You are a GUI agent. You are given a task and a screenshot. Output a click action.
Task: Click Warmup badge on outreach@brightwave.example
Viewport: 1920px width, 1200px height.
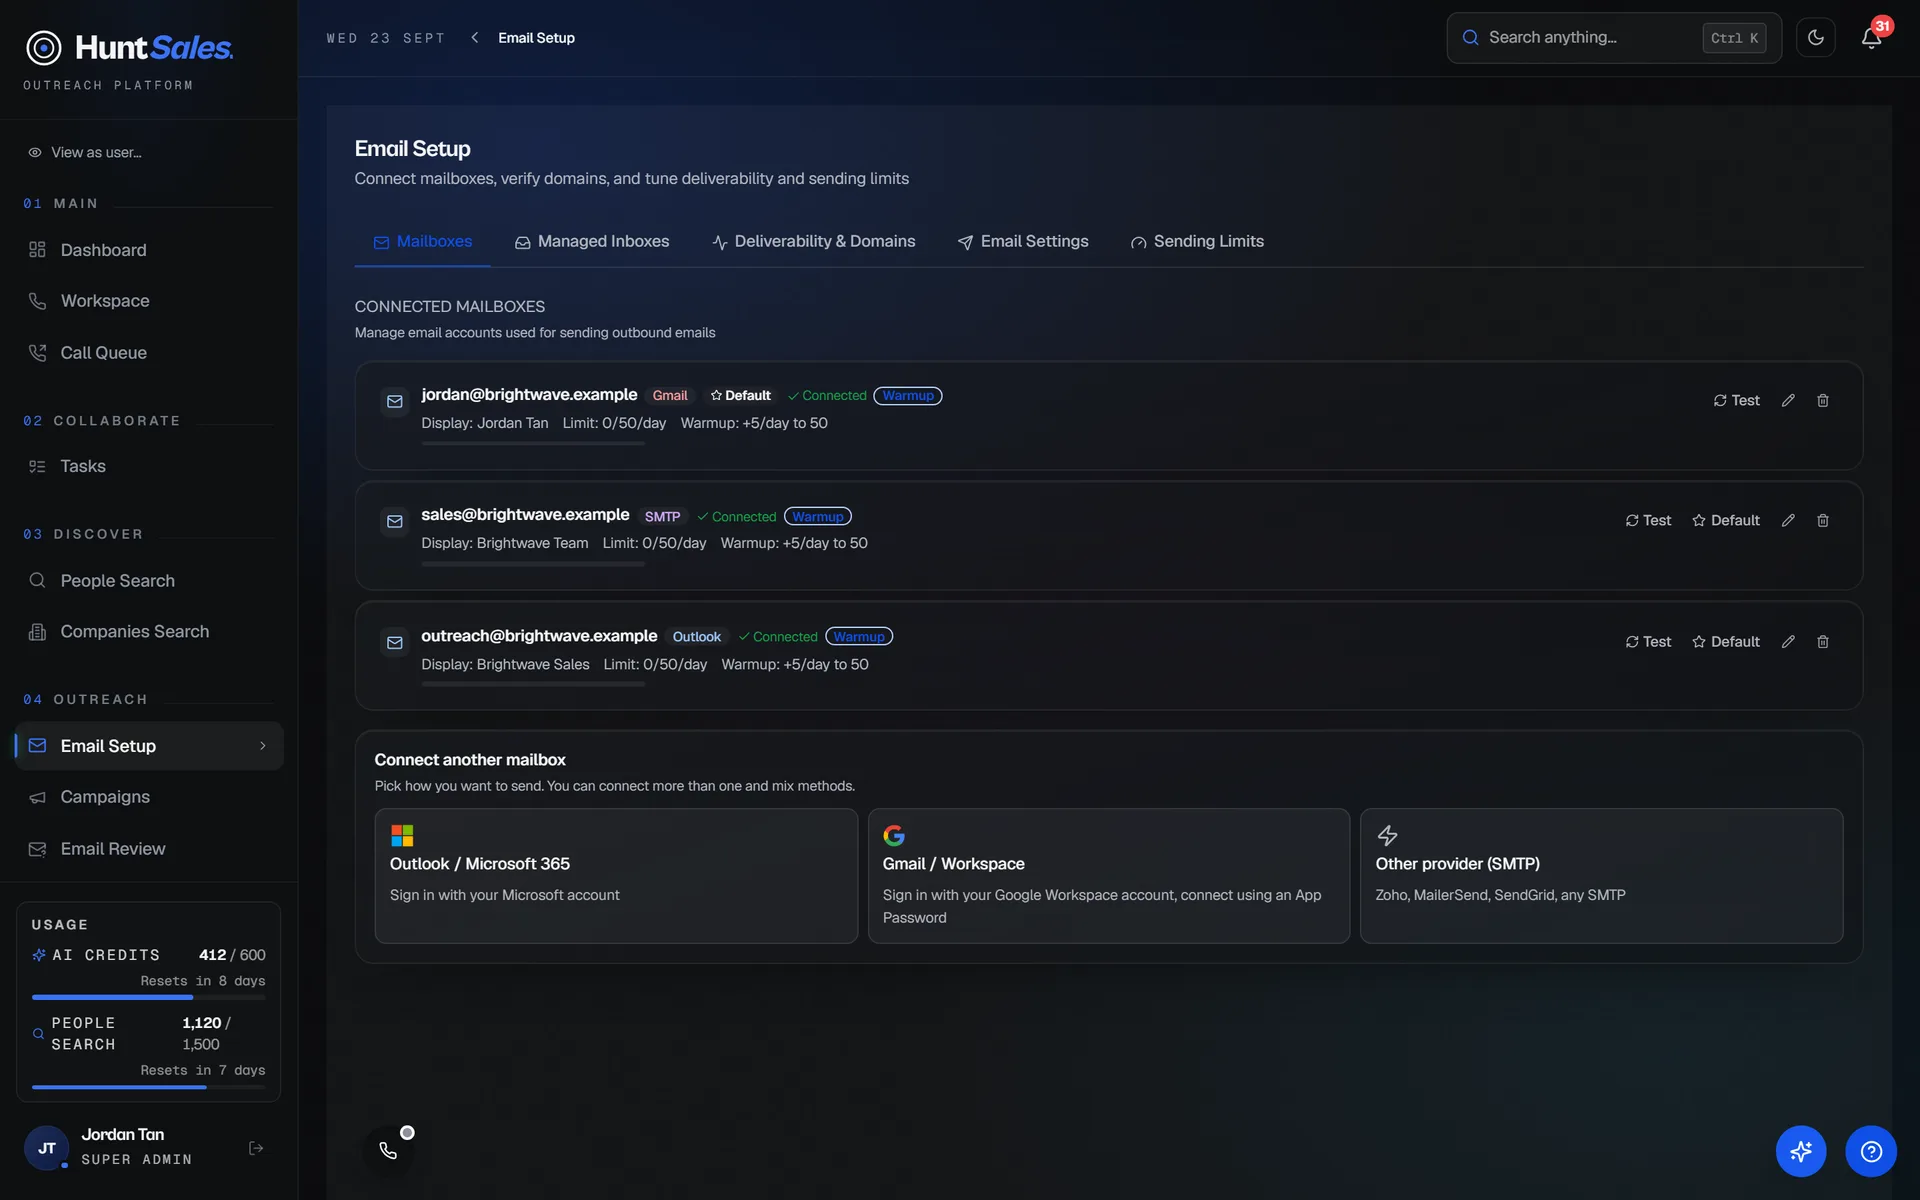pos(859,637)
